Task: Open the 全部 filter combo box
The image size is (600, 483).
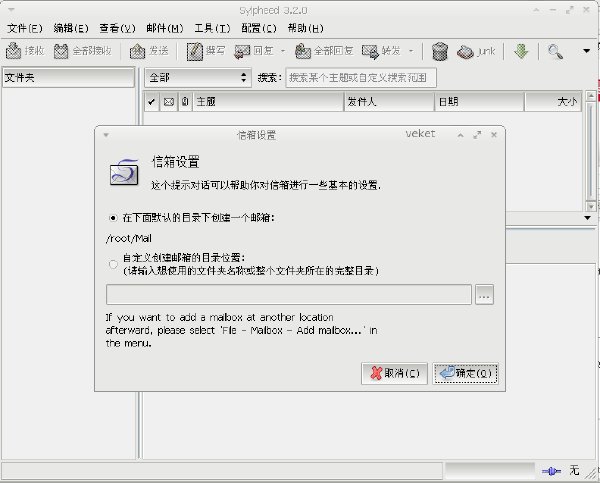Action: point(198,78)
